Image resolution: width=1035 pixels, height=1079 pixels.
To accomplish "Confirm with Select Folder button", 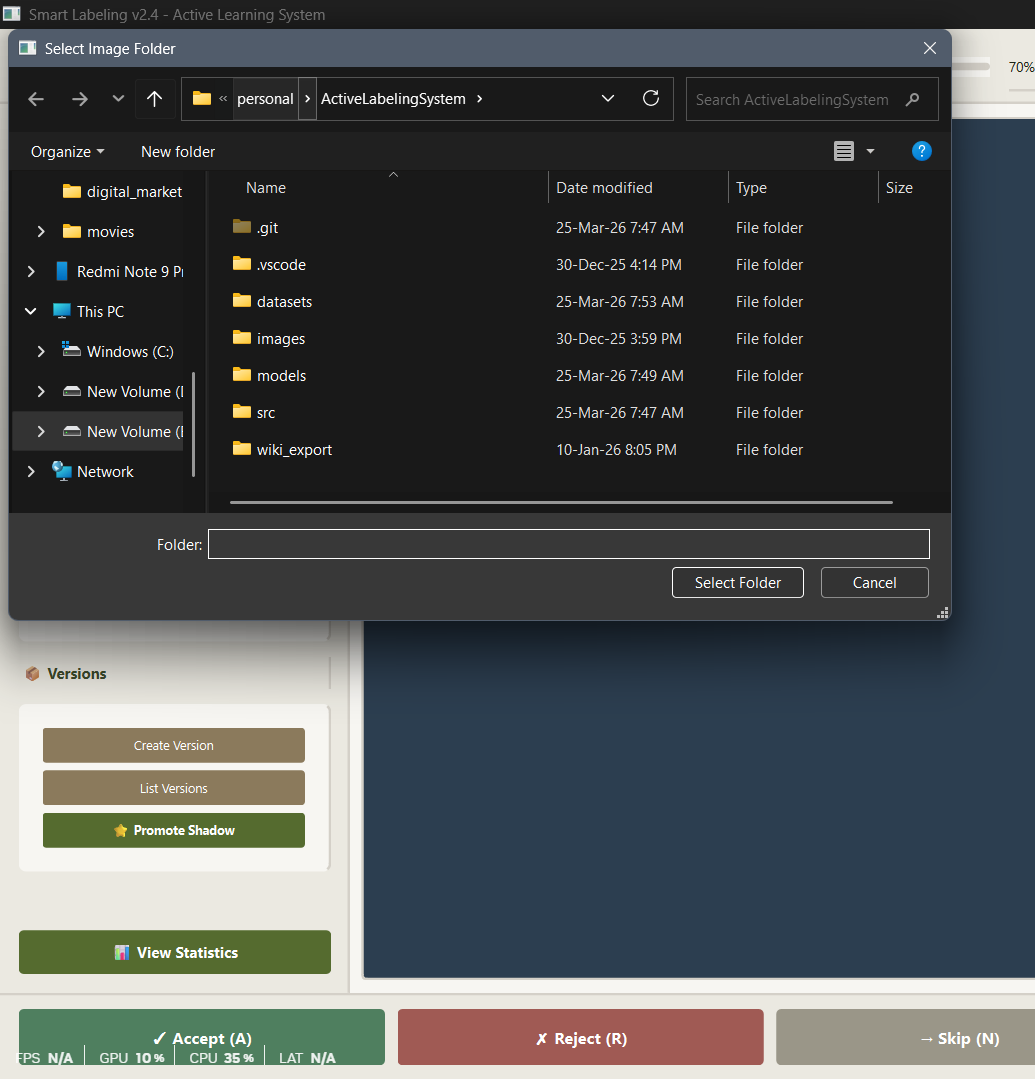I will pos(738,583).
